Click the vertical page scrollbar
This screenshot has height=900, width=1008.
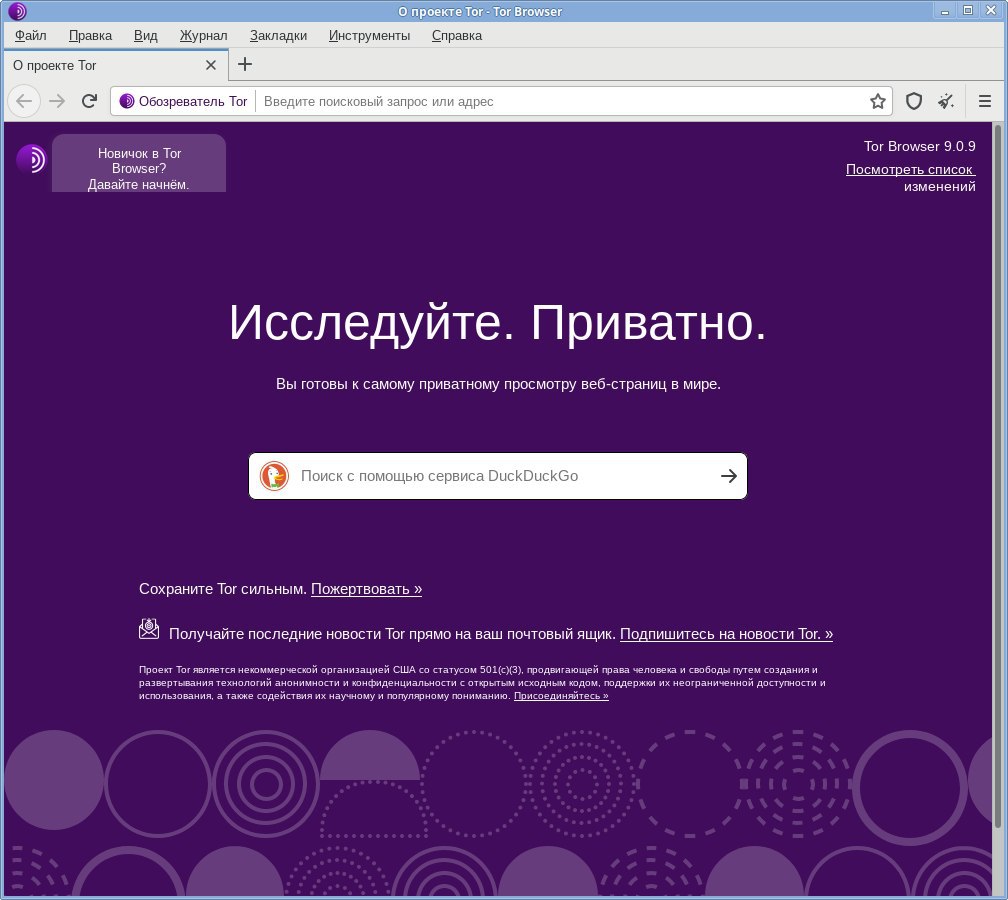(998, 476)
